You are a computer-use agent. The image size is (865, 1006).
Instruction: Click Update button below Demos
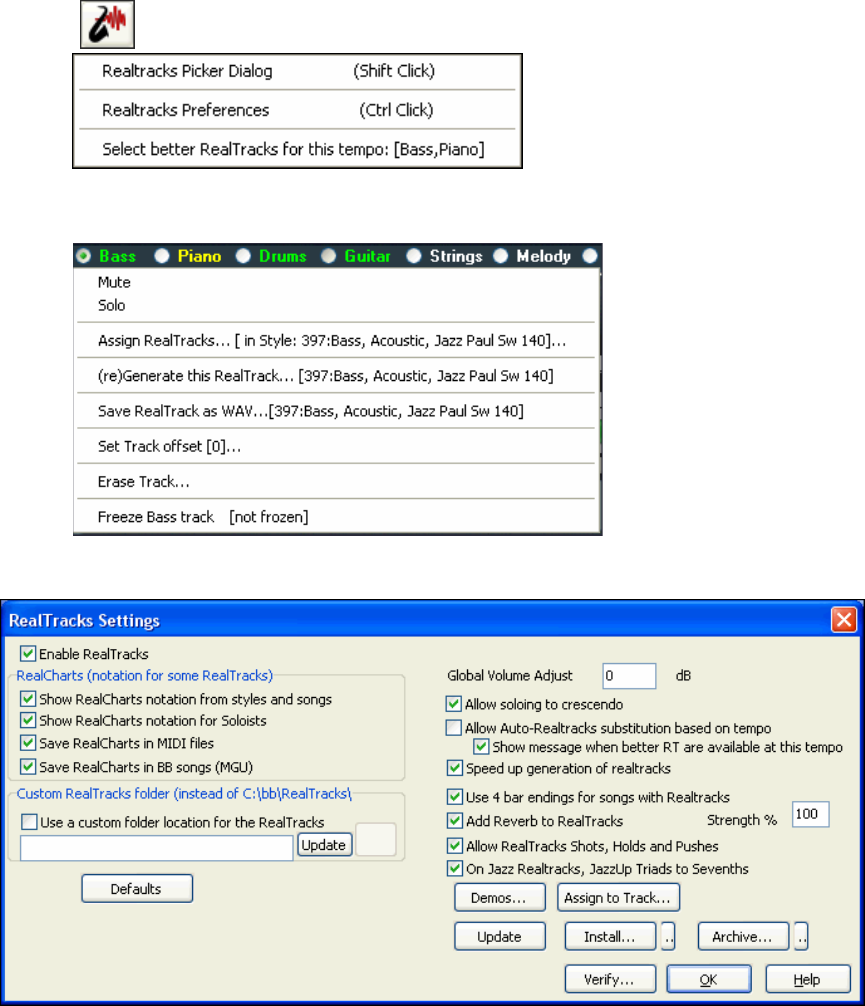click(x=500, y=937)
